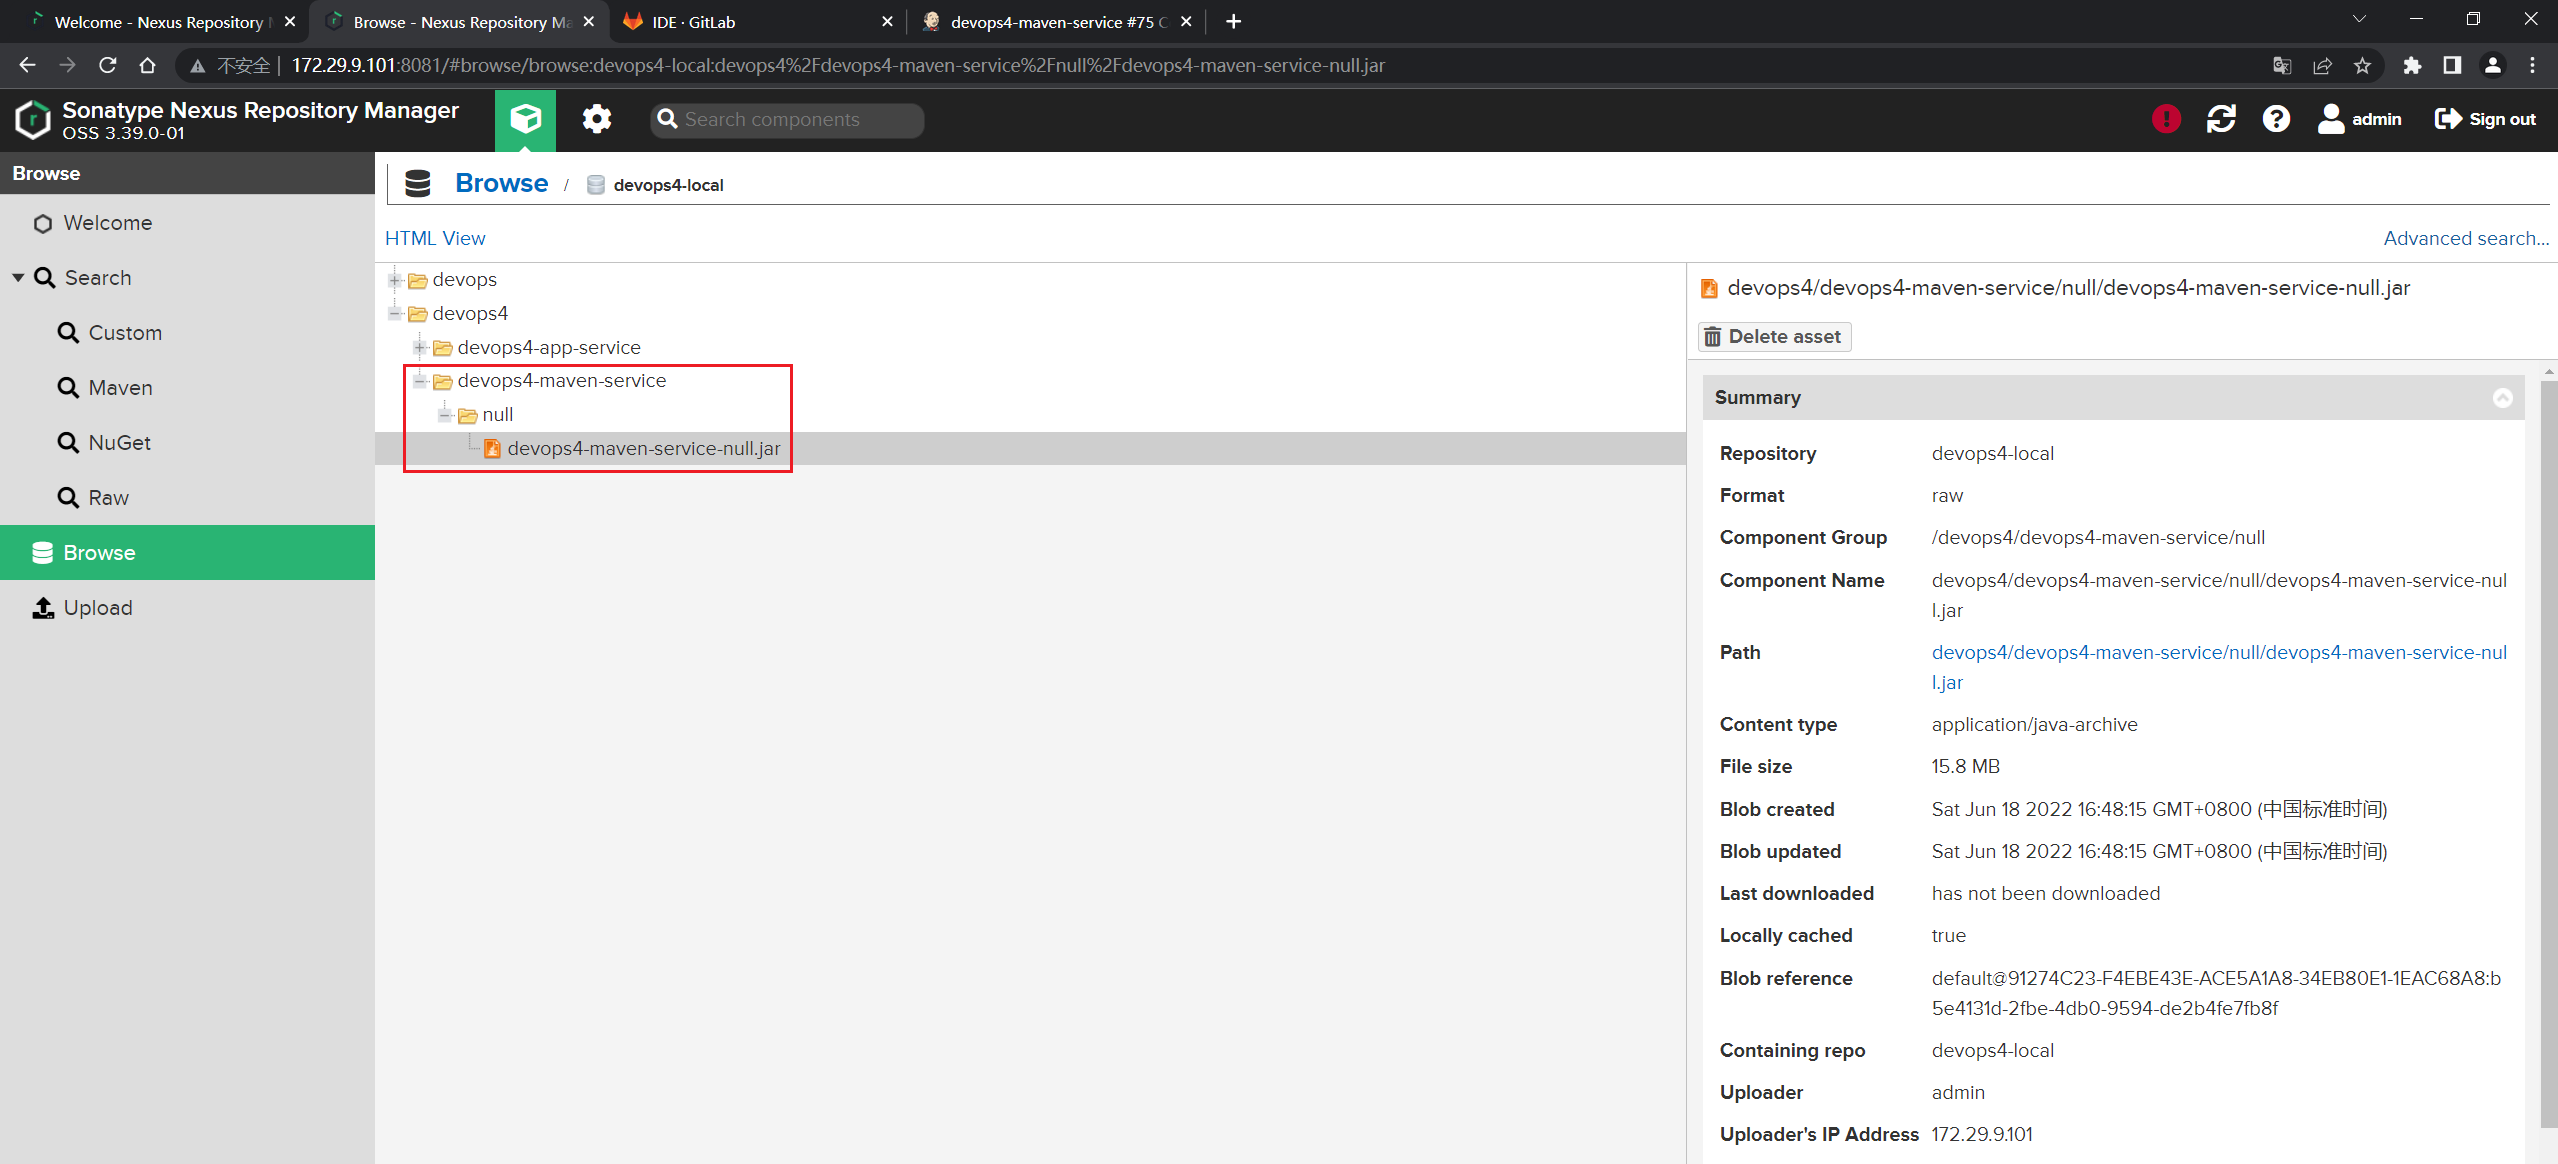
Task: Bookmark this page with star icon
Action: pos(2362,65)
